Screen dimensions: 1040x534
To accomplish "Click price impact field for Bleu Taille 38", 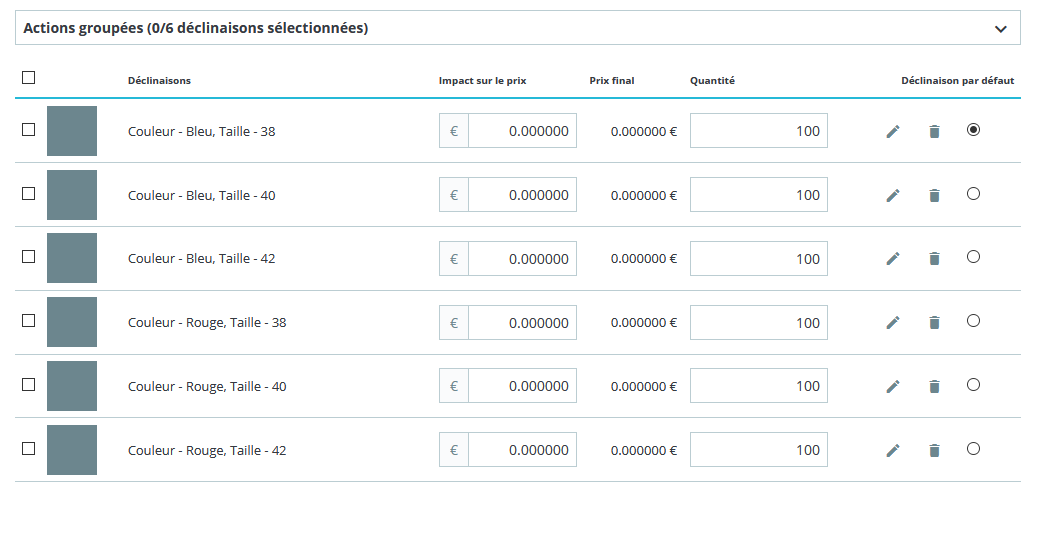I will (522, 131).
